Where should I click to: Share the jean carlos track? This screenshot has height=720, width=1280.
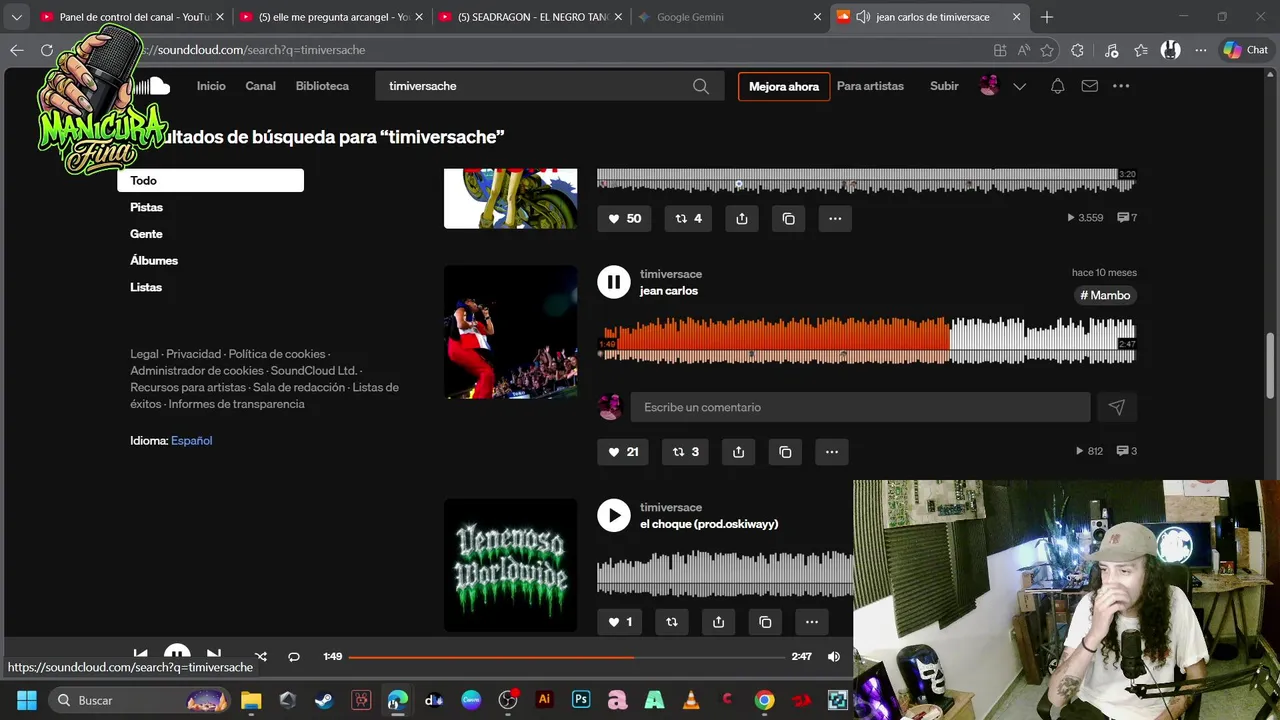coord(738,452)
